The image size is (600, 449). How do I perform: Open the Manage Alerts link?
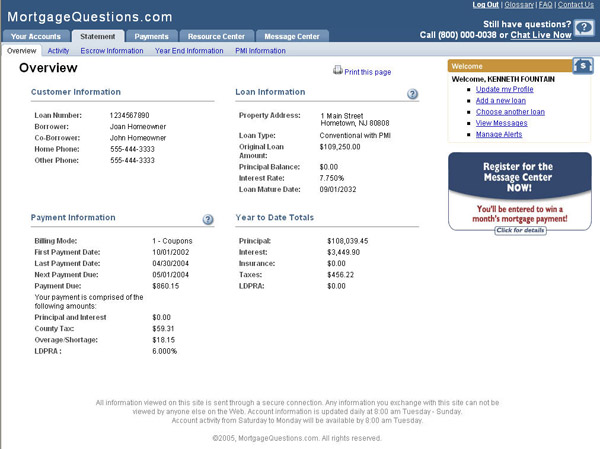pos(499,134)
